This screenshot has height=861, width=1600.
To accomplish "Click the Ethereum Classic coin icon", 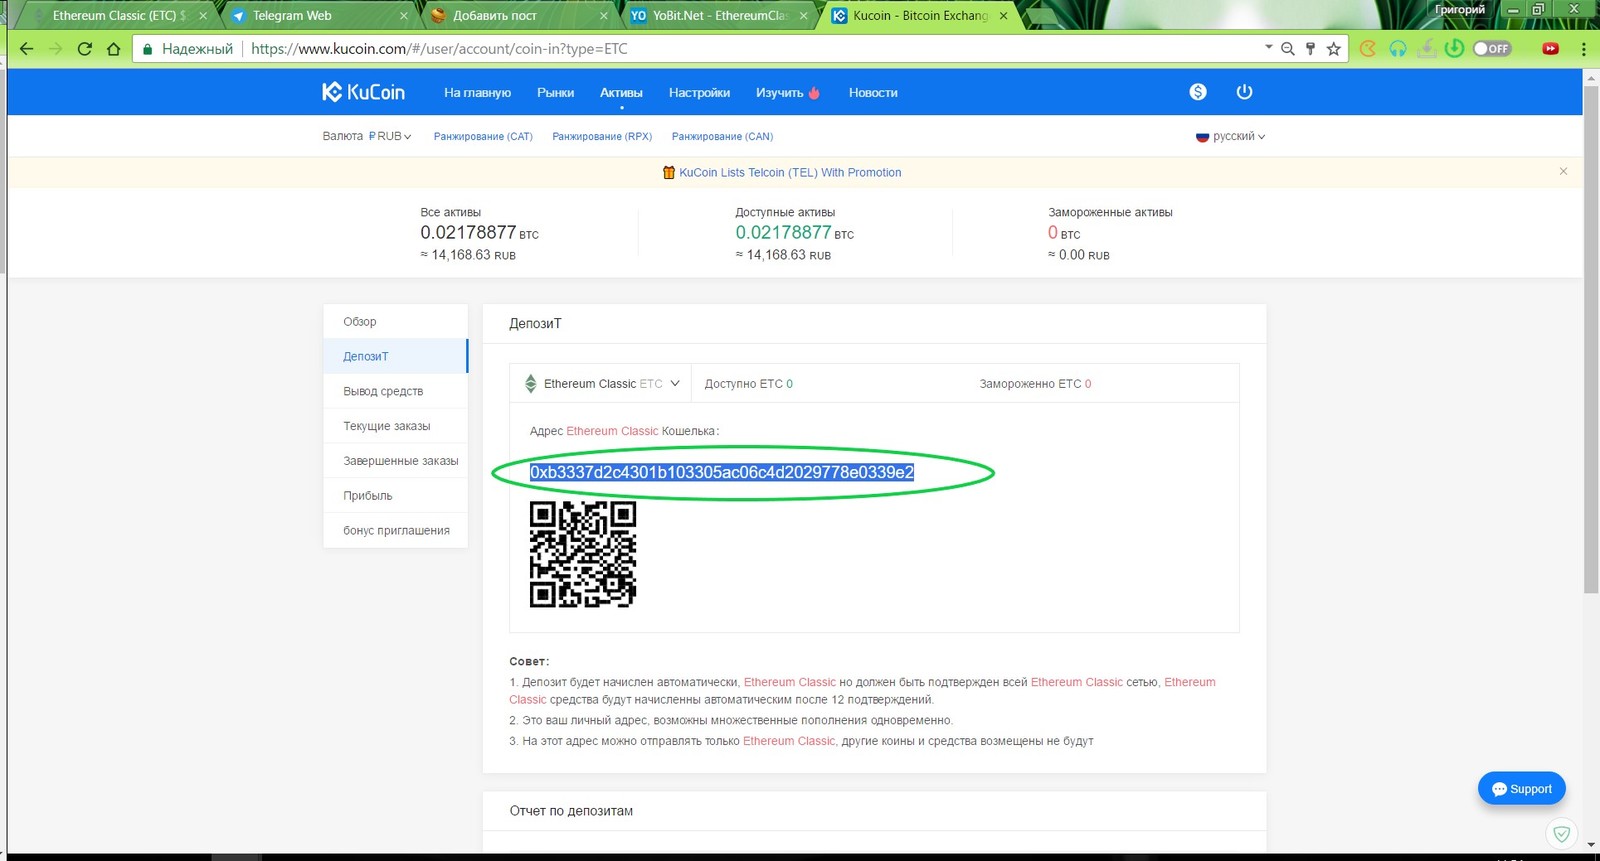I will (531, 383).
